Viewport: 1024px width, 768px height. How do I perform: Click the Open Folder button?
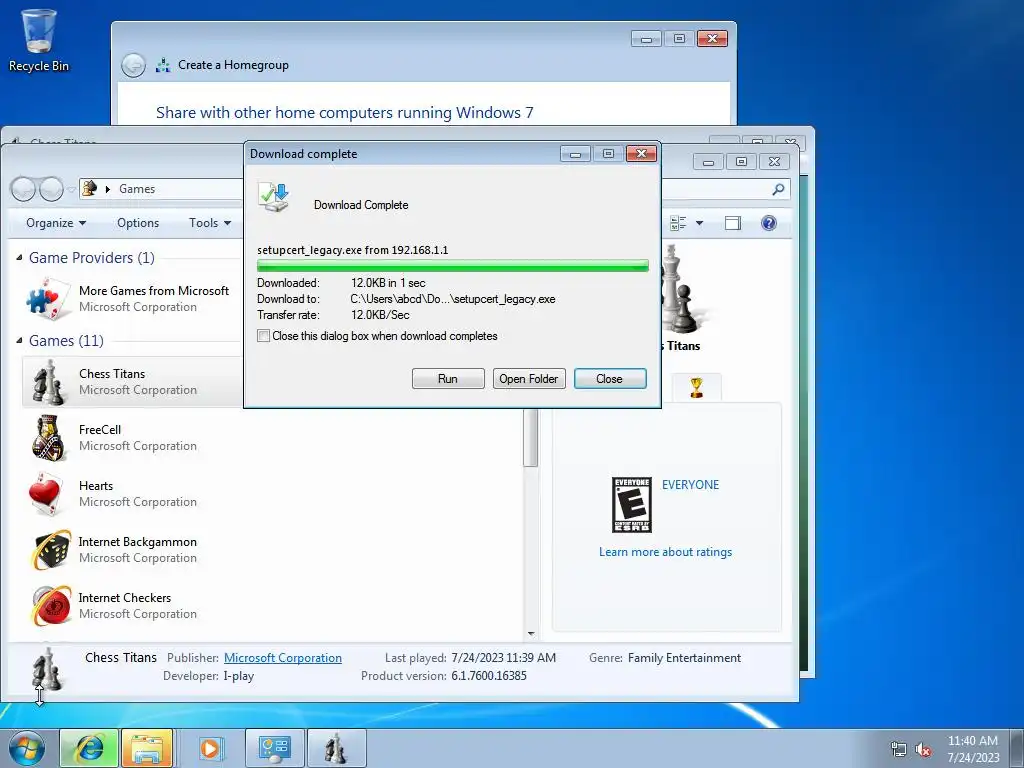point(529,379)
